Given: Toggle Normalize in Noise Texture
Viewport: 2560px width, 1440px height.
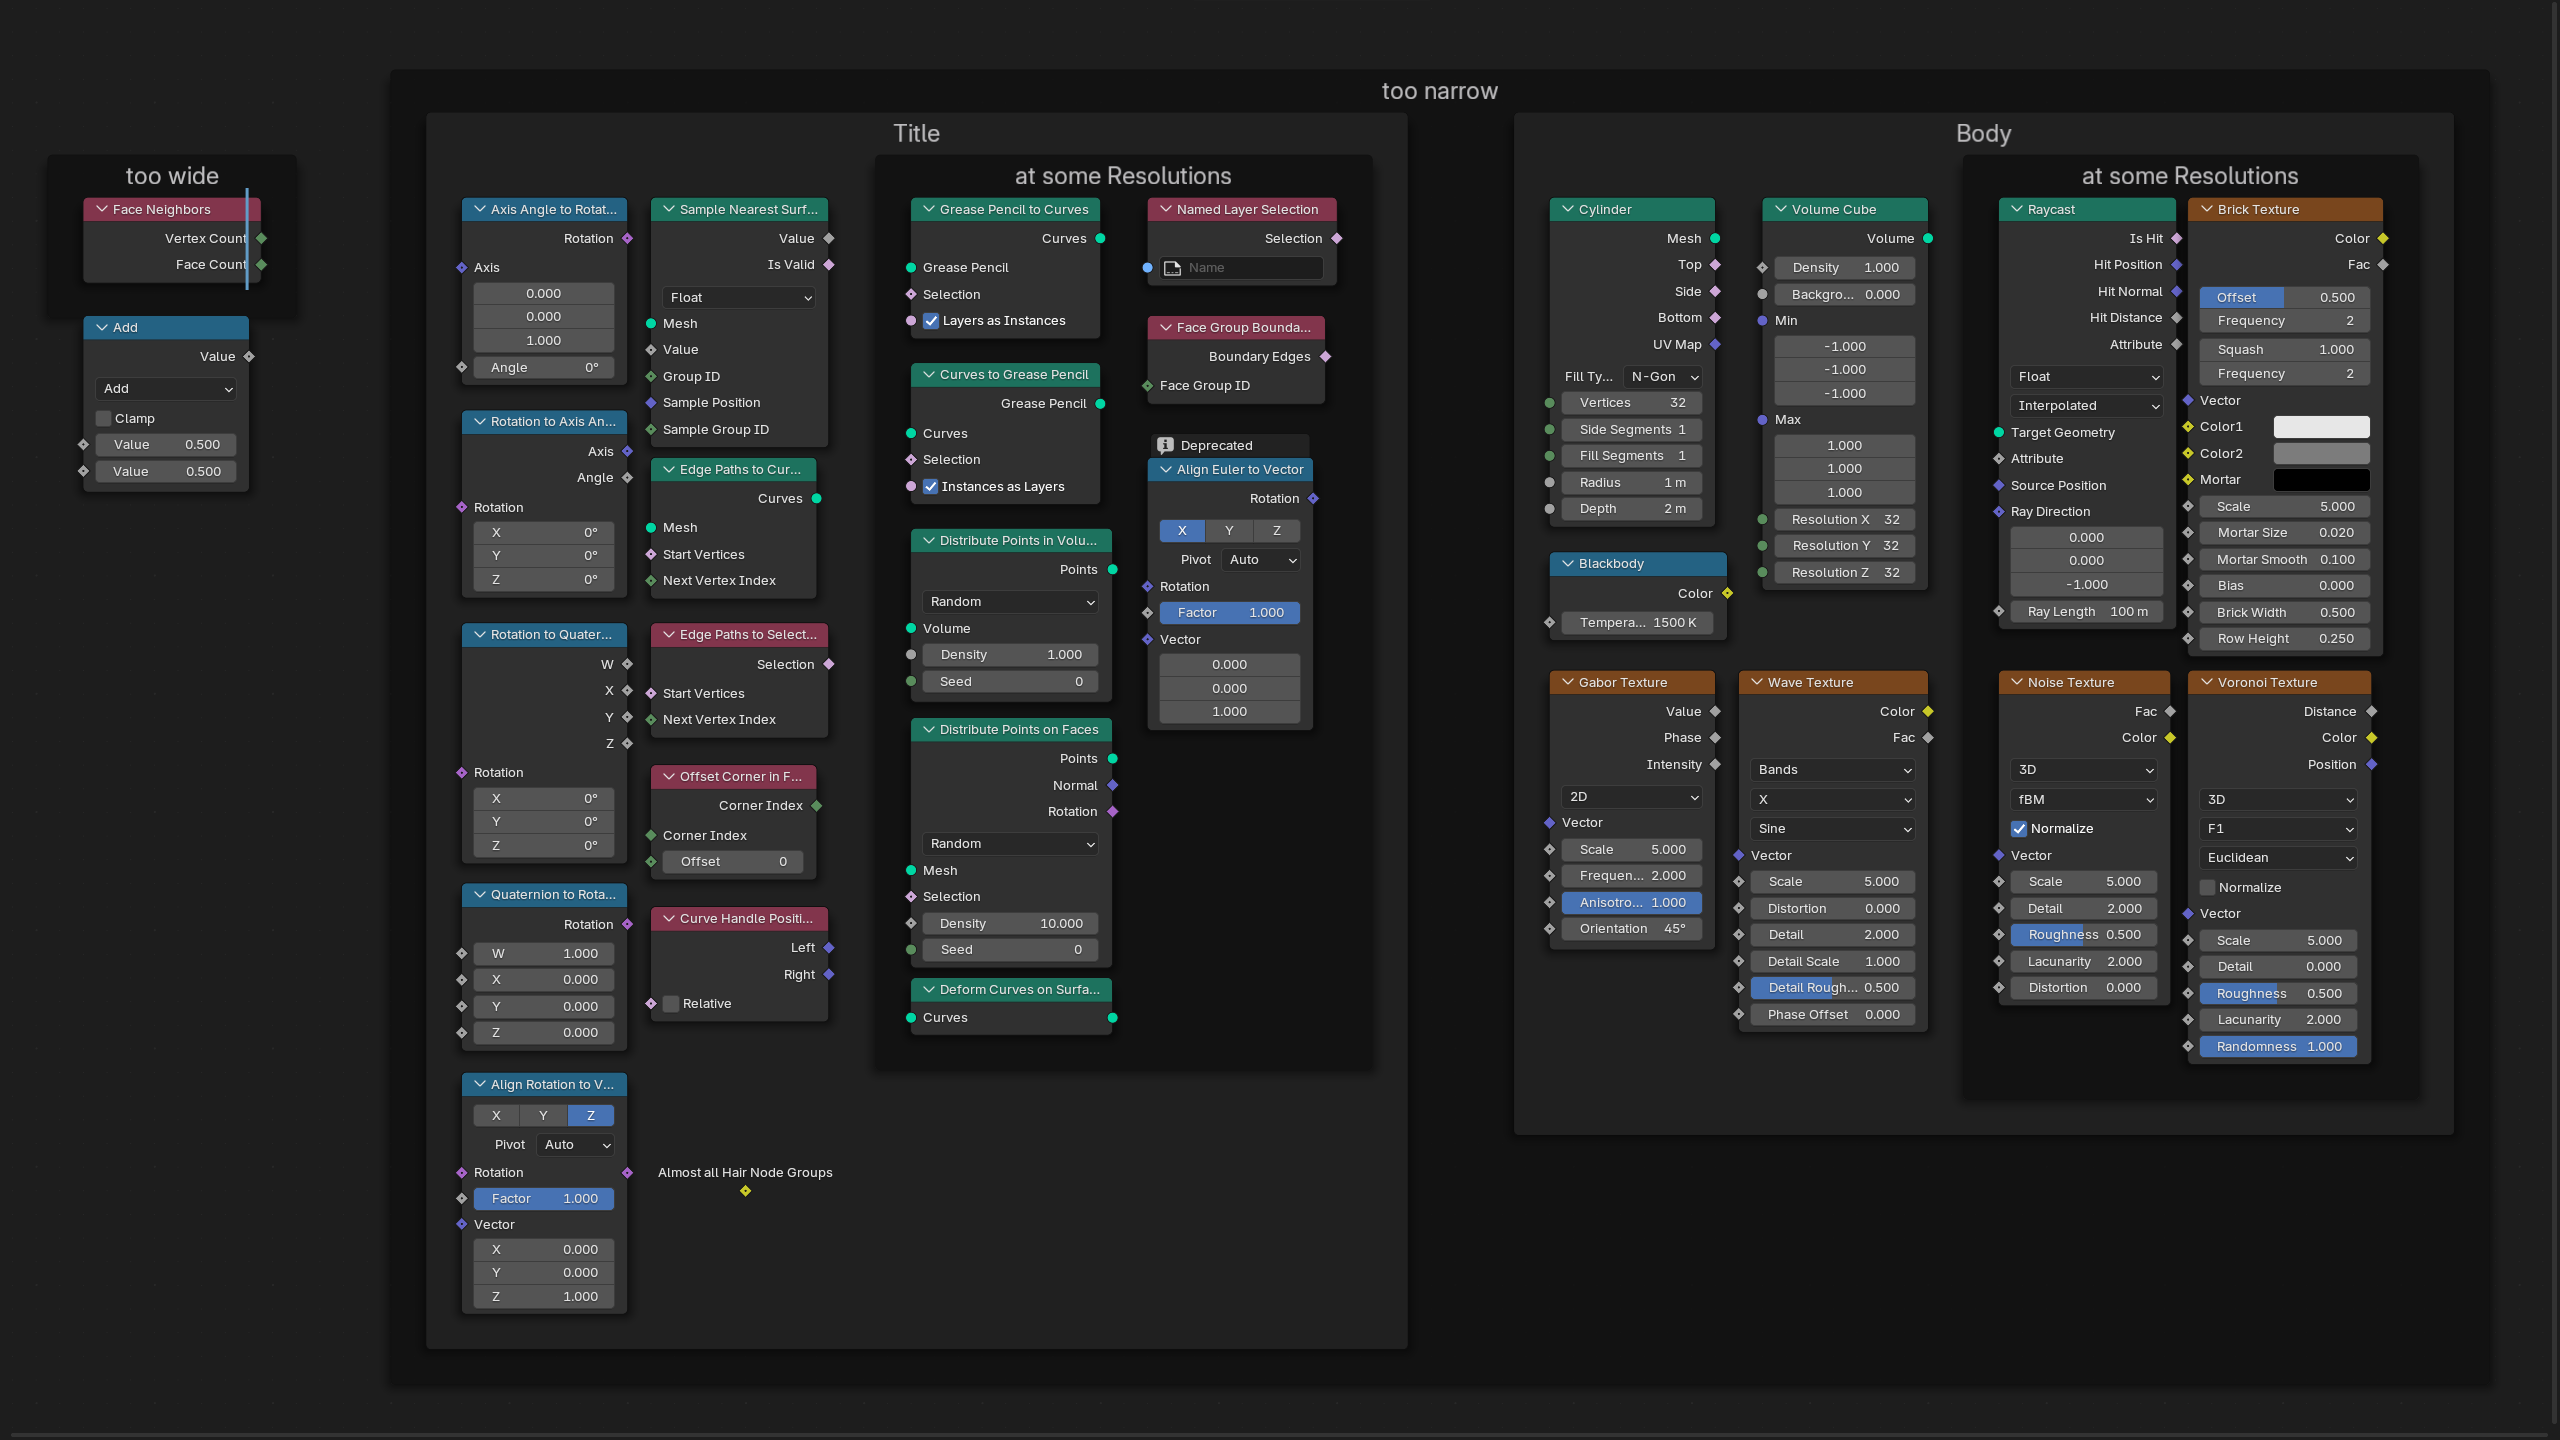Looking at the screenshot, I should [2019, 829].
